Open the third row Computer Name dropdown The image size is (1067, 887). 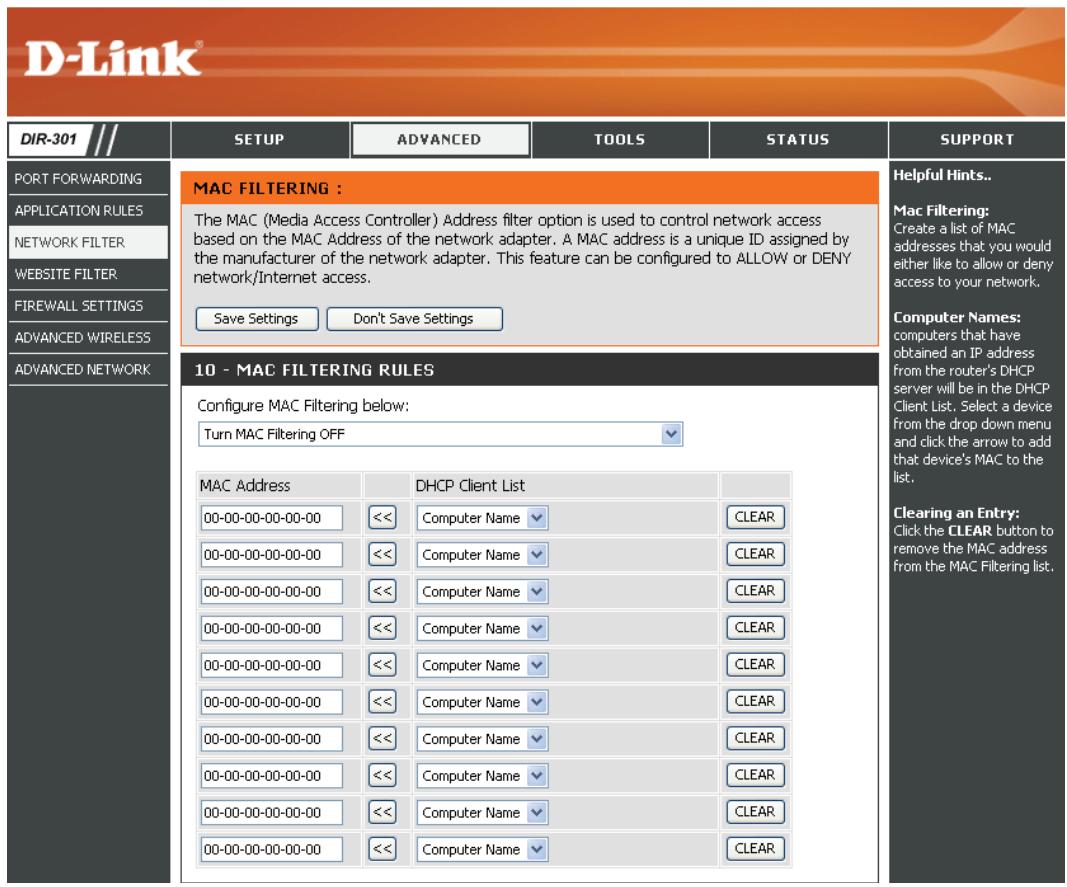tap(482, 592)
